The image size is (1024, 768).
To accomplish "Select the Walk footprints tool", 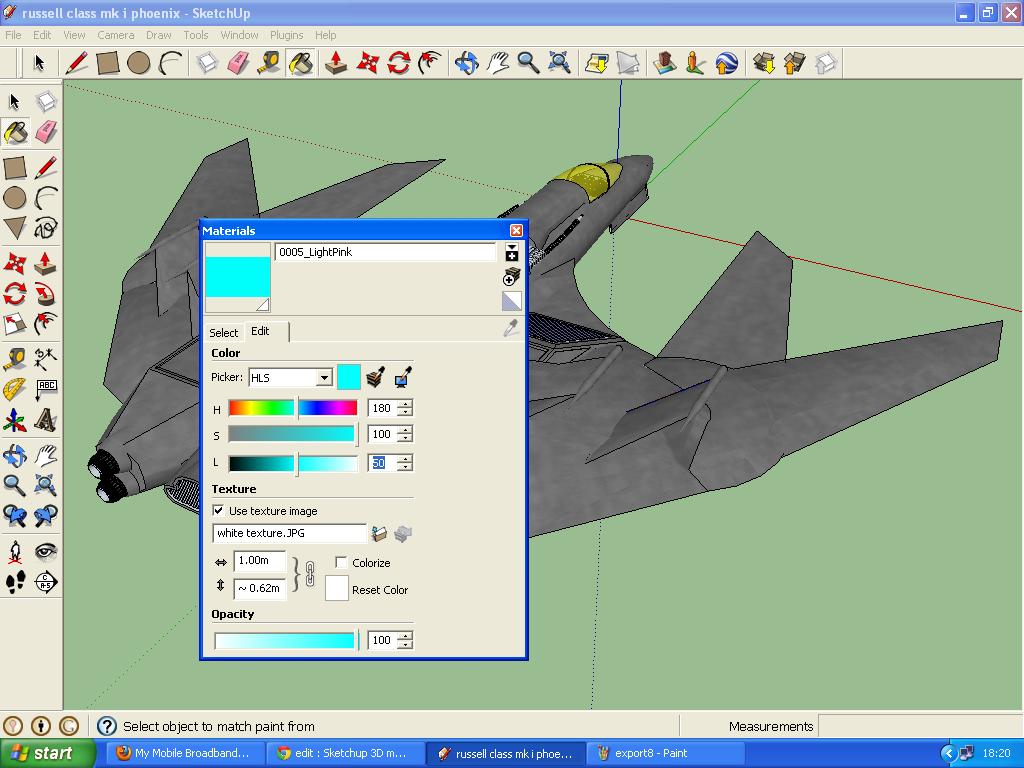I will [x=15, y=581].
